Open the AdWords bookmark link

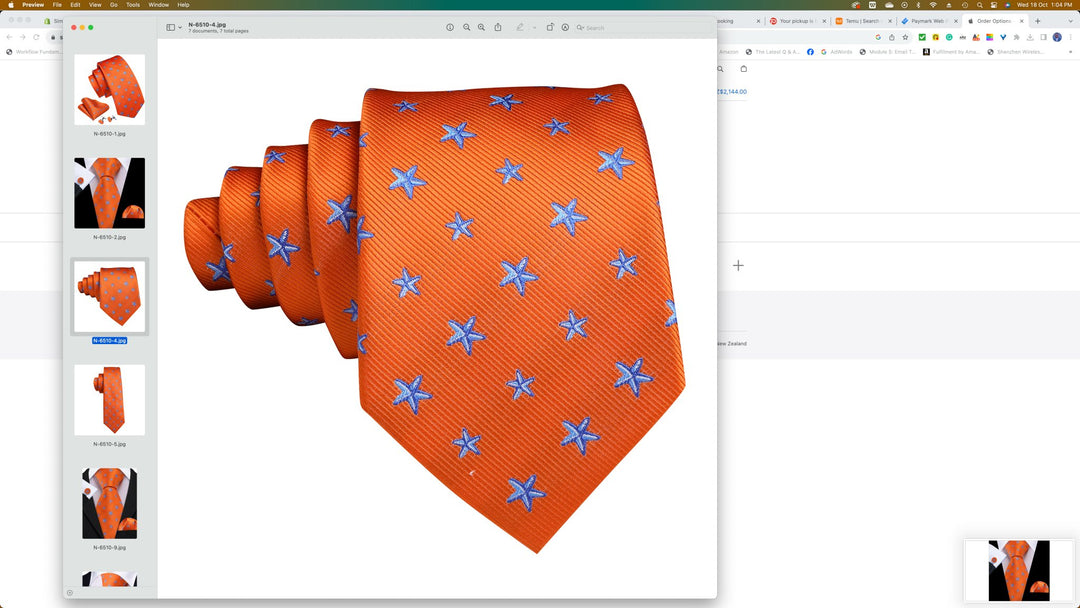click(x=839, y=52)
